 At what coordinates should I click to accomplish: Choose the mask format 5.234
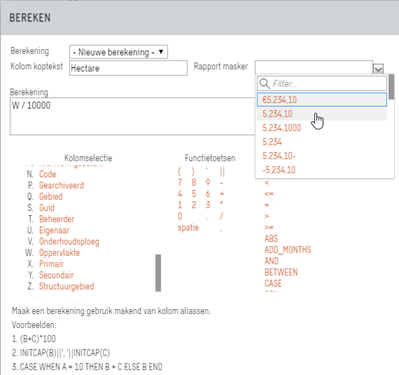[272, 142]
